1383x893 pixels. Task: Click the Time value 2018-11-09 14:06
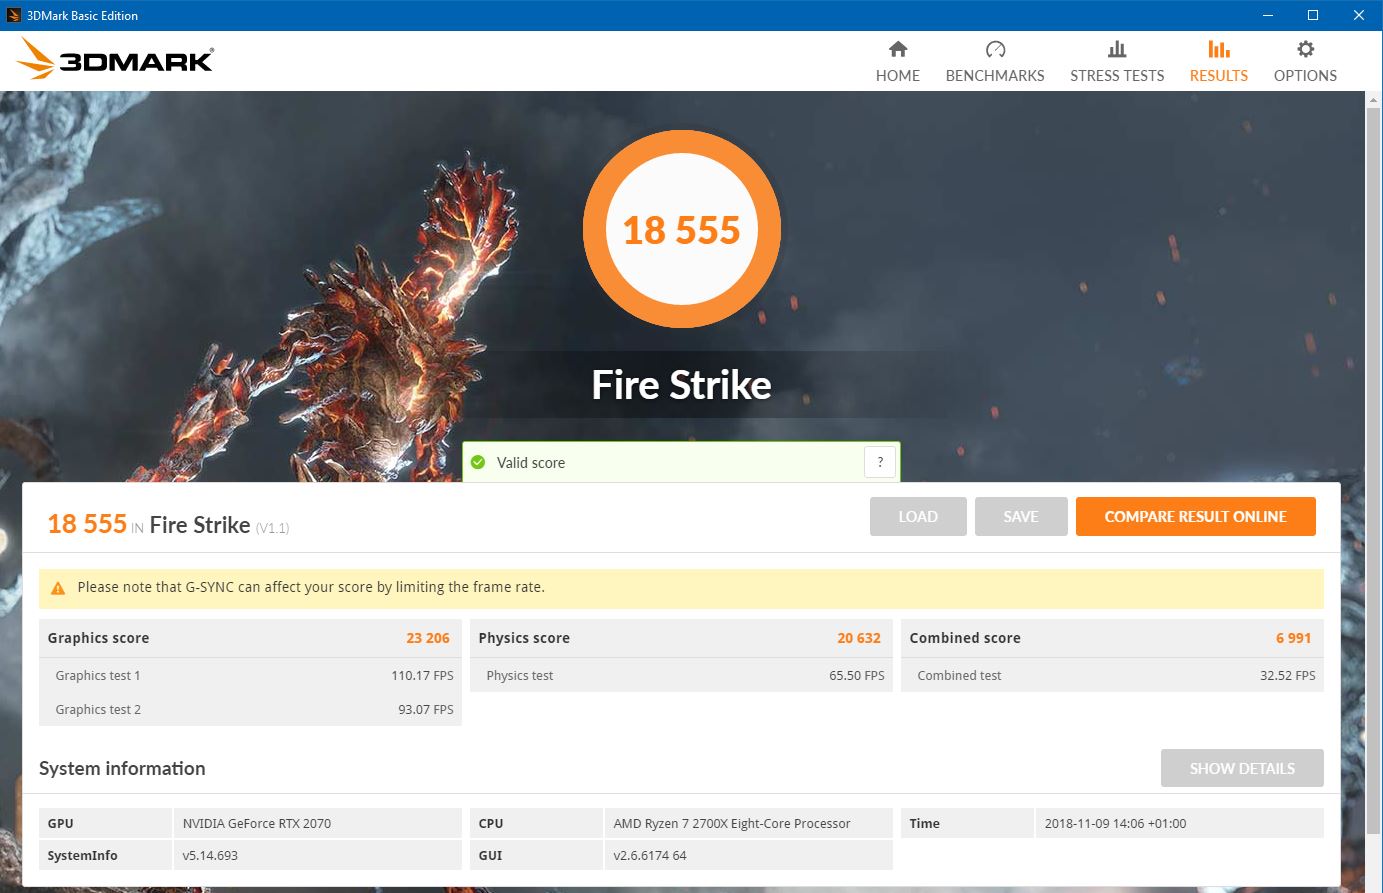(1115, 824)
